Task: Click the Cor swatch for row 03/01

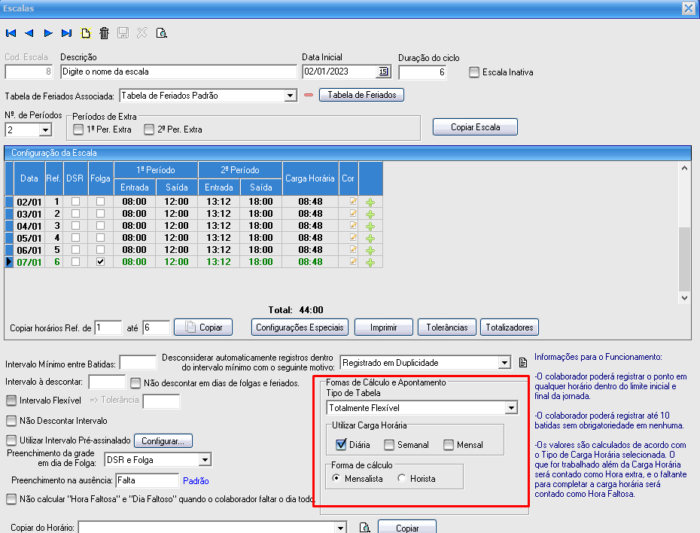Action: 352,214
